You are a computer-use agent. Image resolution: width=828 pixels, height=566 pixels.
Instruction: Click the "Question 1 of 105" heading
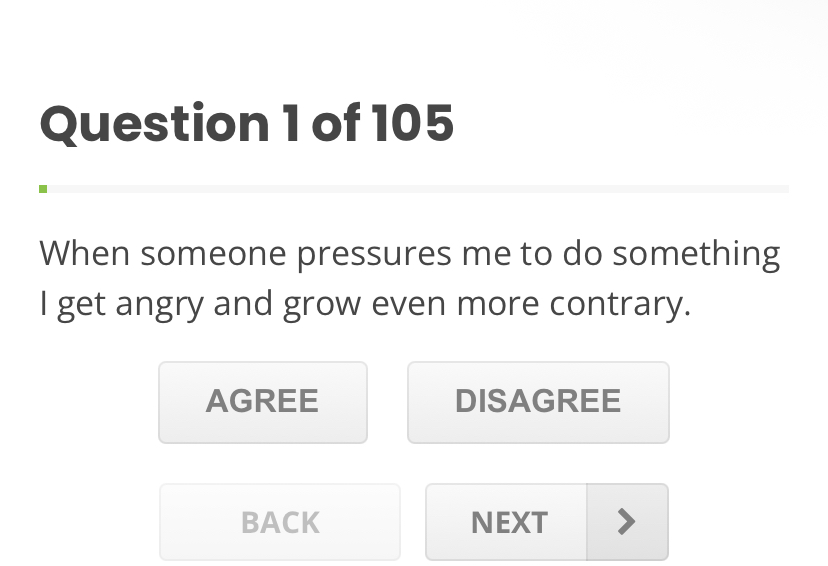click(247, 124)
